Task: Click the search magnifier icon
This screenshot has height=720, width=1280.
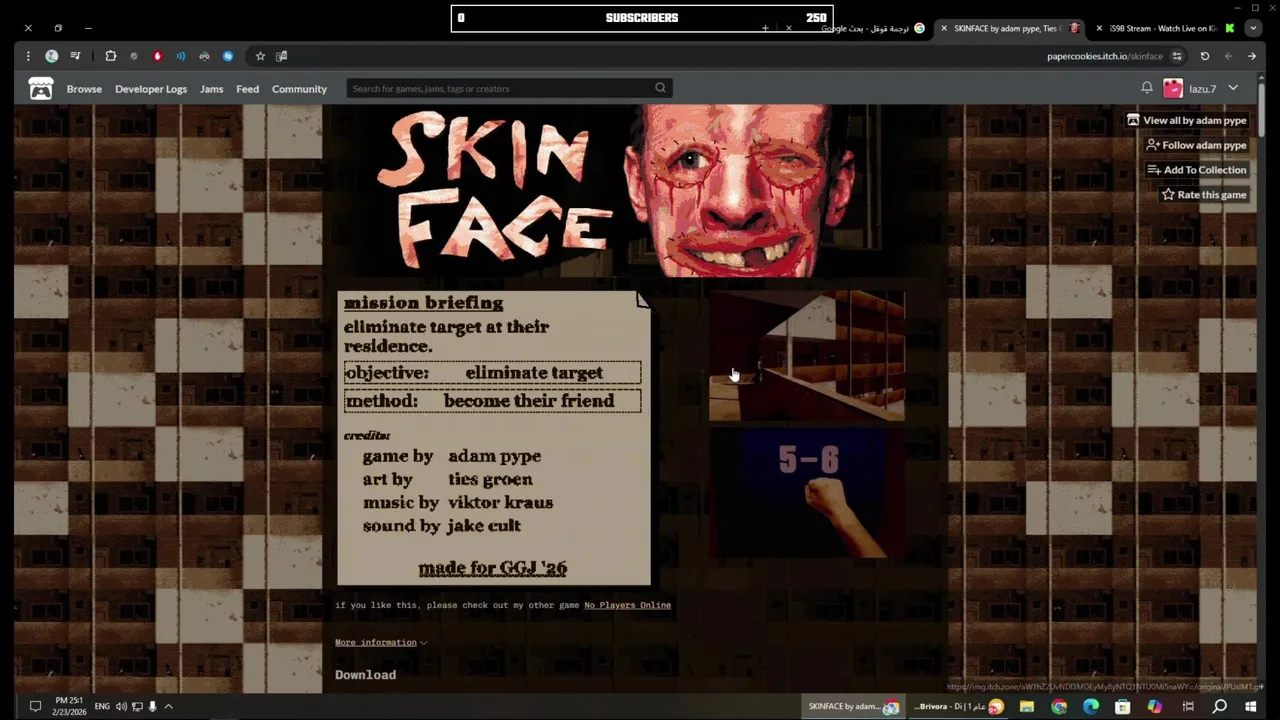Action: (660, 88)
